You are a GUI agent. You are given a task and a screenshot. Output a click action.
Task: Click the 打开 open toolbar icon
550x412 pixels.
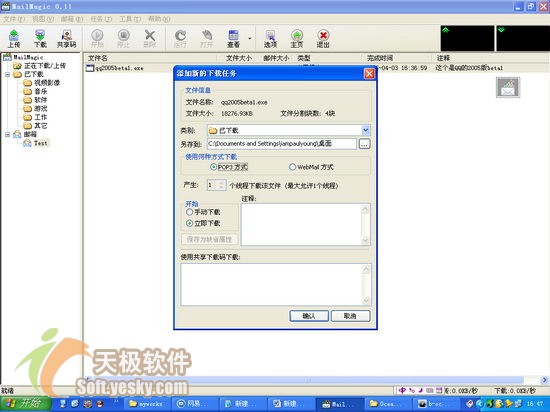(207, 39)
